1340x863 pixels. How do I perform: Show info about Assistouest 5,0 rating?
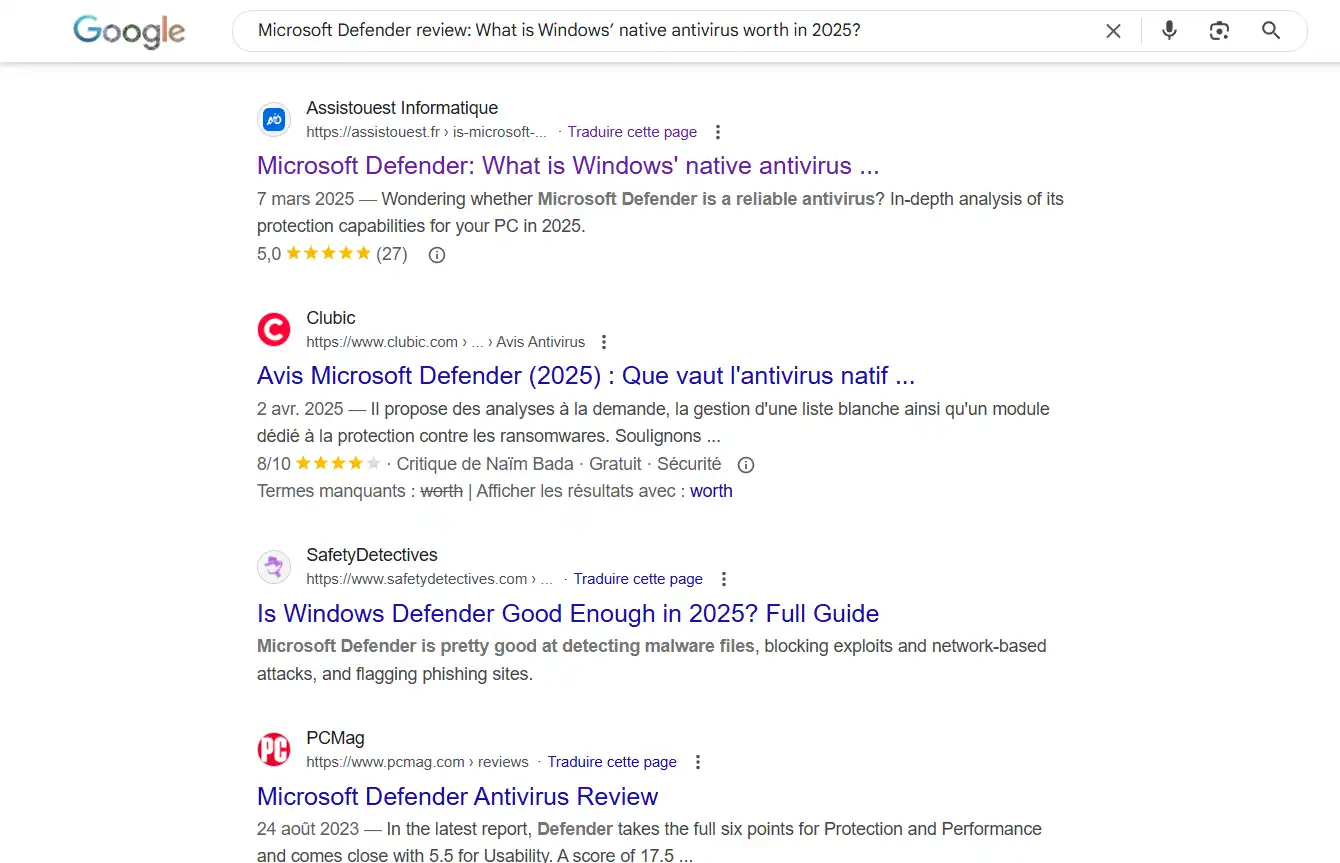pos(436,255)
